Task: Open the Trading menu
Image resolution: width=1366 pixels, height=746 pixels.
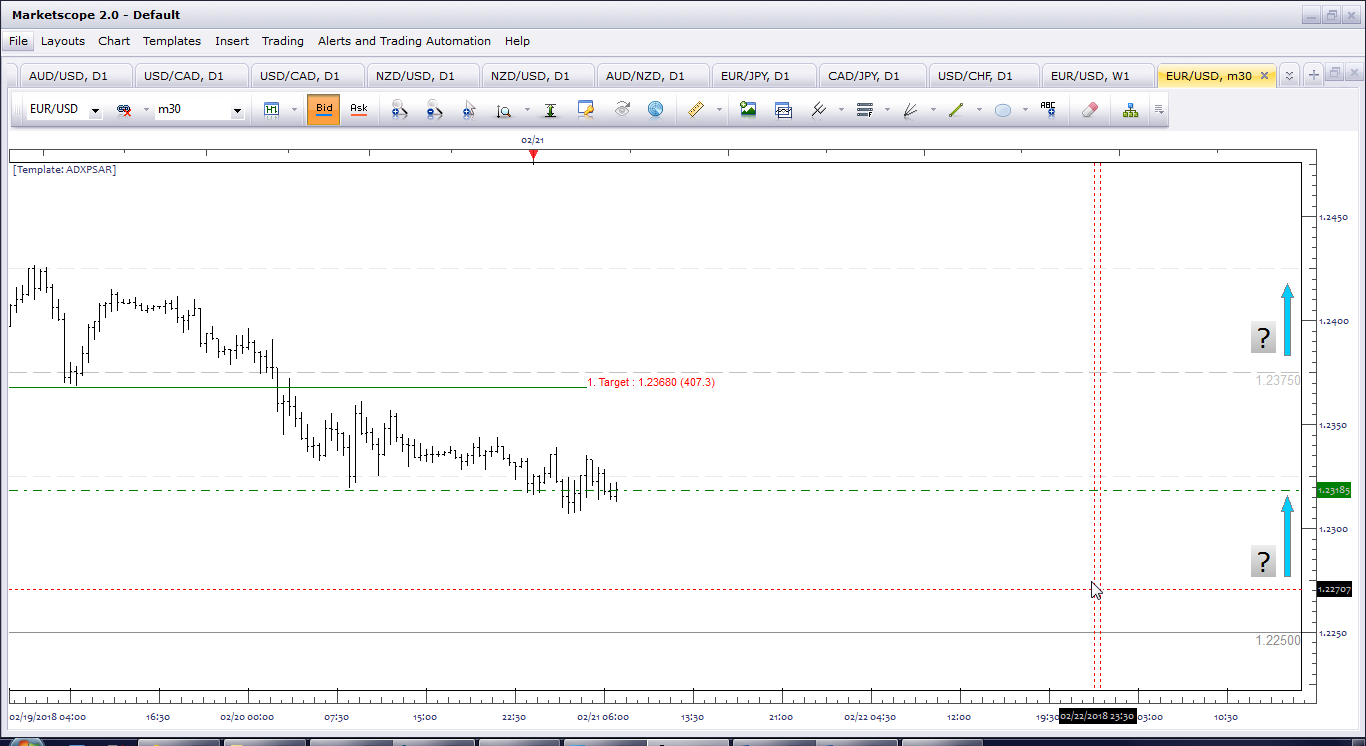Action: (x=283, y=41)
